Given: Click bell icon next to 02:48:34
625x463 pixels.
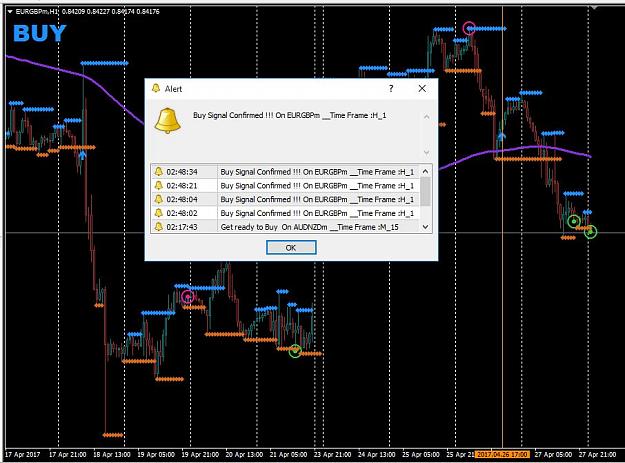Looking at the screenshot, I should coord(159,172).
